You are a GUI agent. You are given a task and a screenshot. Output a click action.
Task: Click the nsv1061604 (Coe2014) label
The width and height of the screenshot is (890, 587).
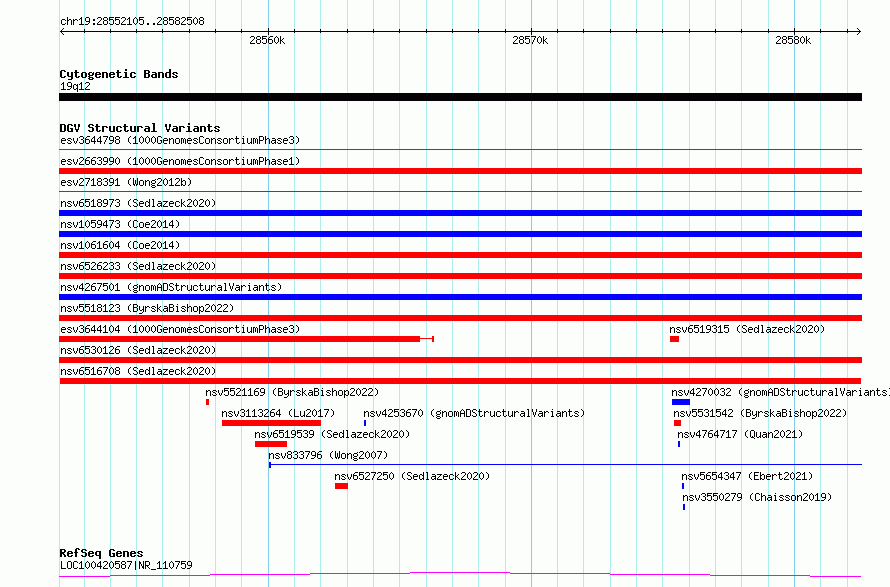point(120,245)
